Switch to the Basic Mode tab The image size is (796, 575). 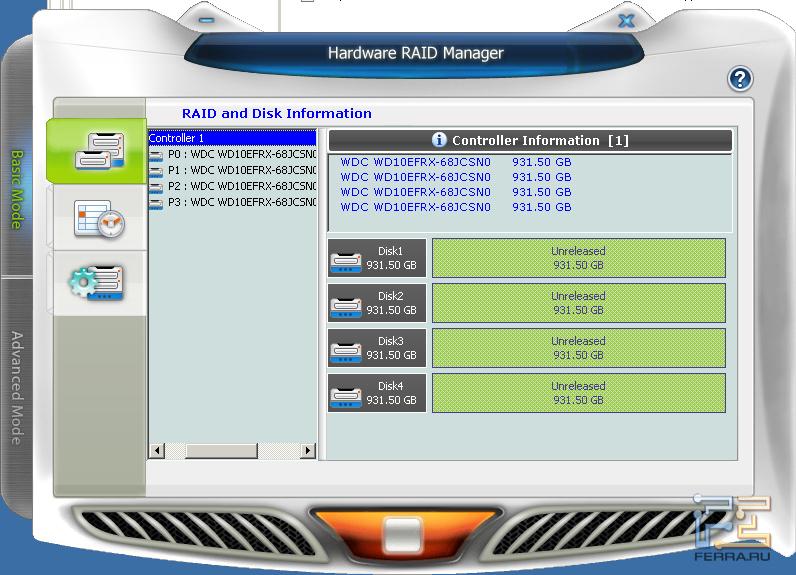coord(17,189)
